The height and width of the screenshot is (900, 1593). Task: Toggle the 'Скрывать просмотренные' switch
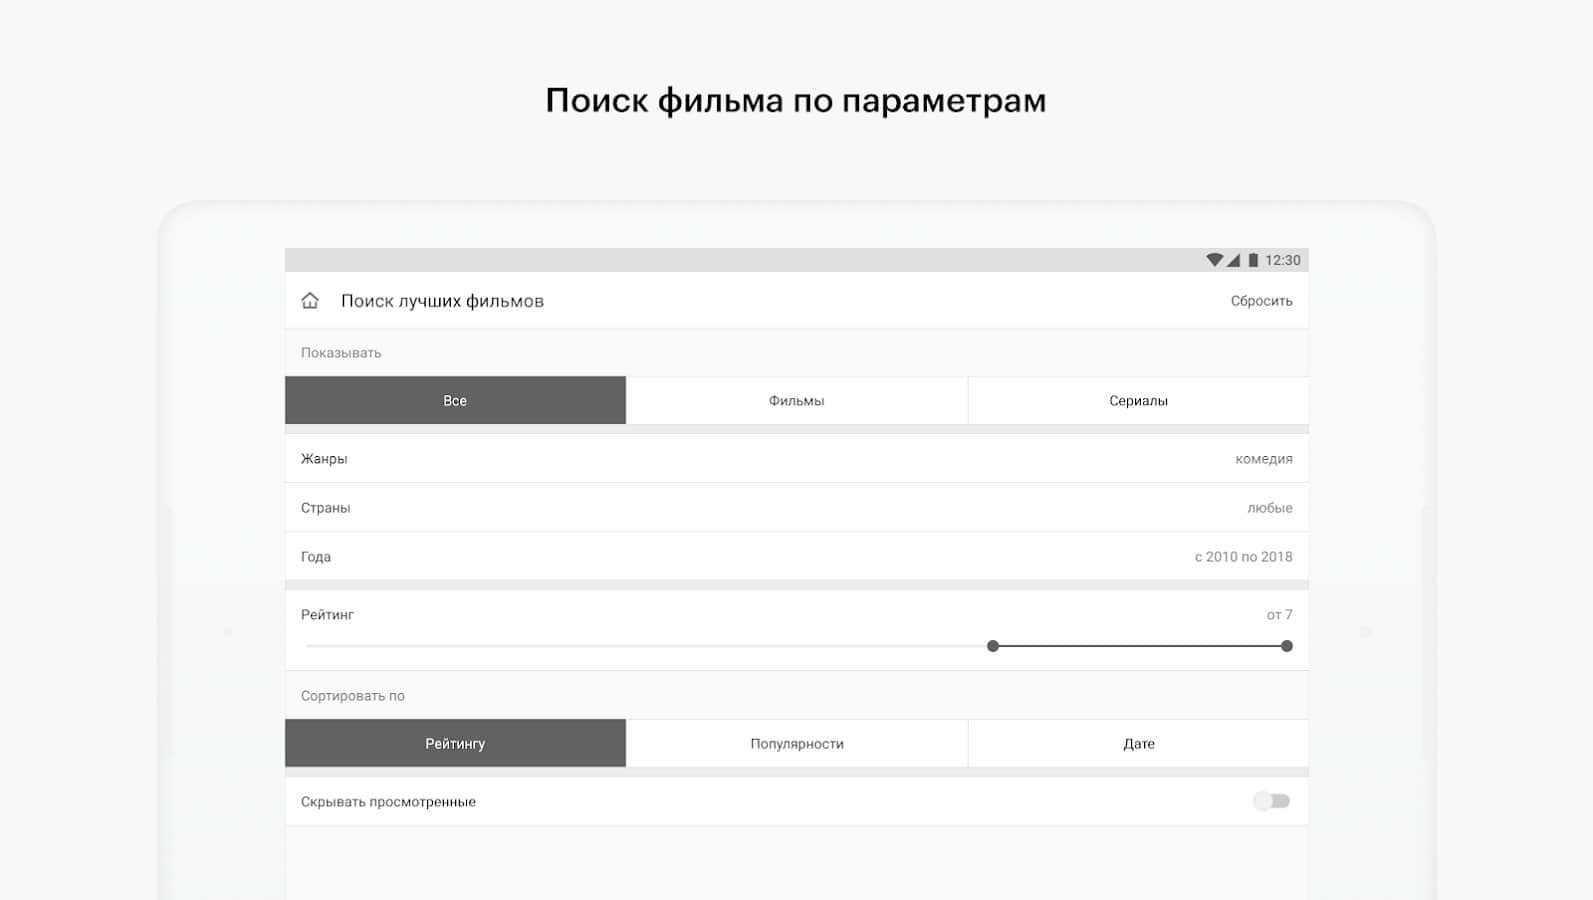pyautogui.click(x=1271, y=801)
